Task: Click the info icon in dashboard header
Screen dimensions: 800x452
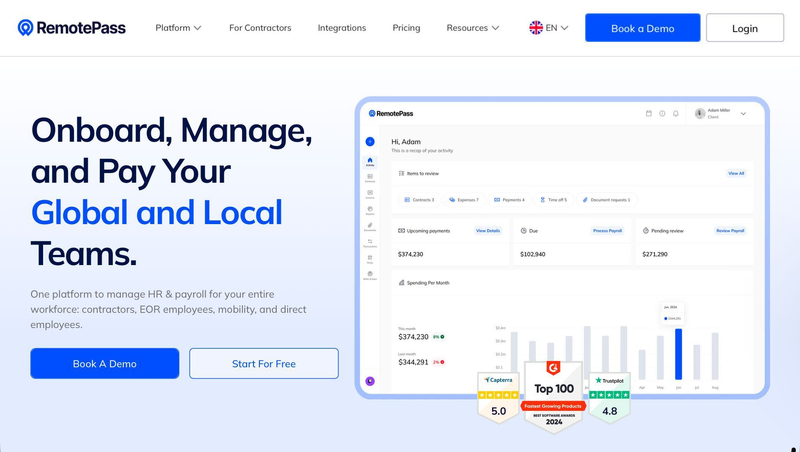Action: 662,113
